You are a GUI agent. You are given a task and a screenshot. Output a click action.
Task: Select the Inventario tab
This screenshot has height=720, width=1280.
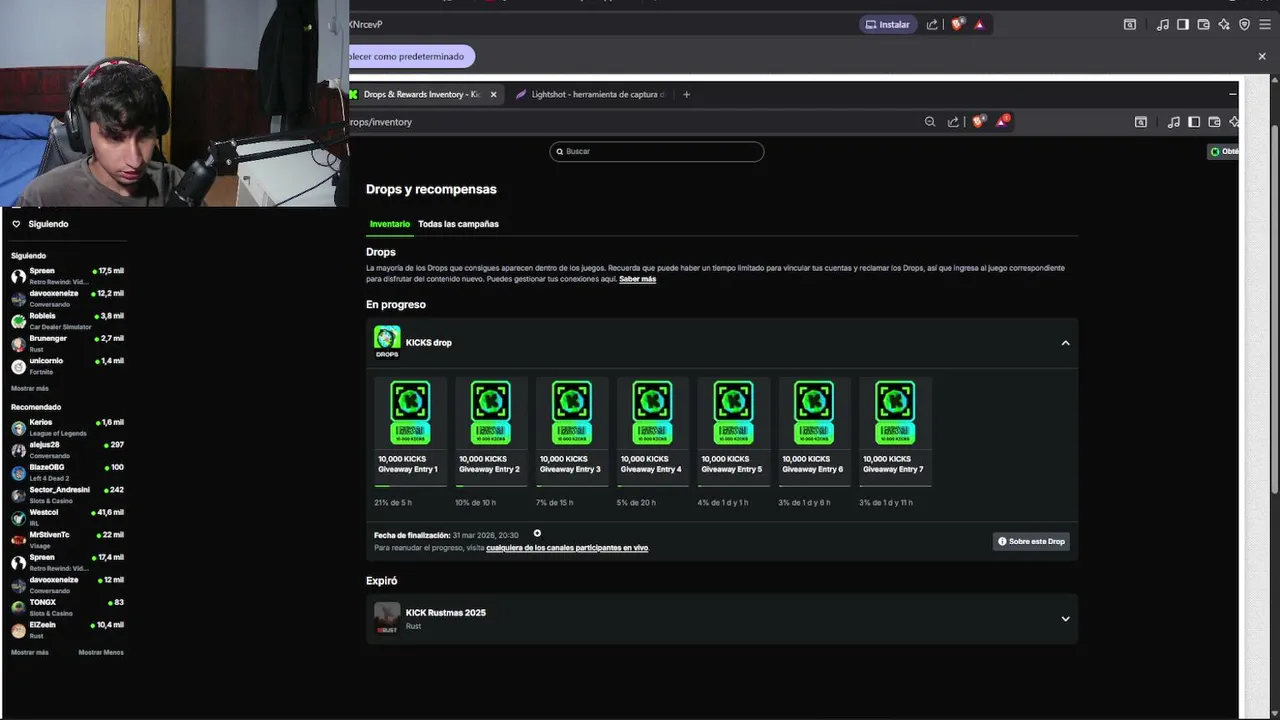[389, 224]
